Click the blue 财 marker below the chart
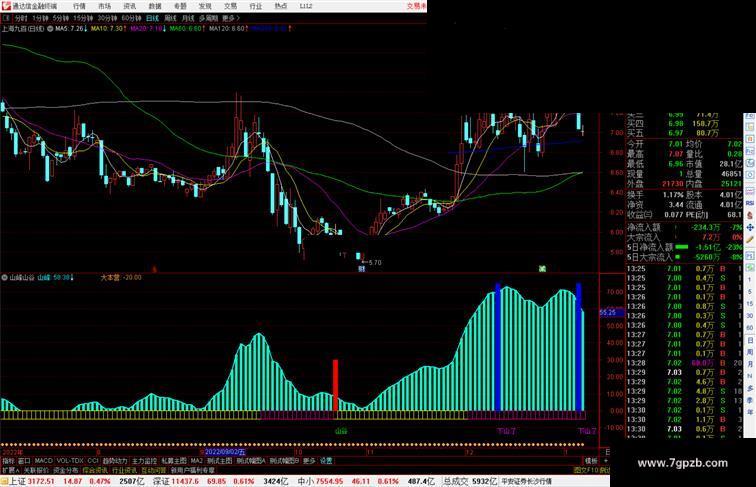This screenshot has height=487, width=756. (361, 269)
